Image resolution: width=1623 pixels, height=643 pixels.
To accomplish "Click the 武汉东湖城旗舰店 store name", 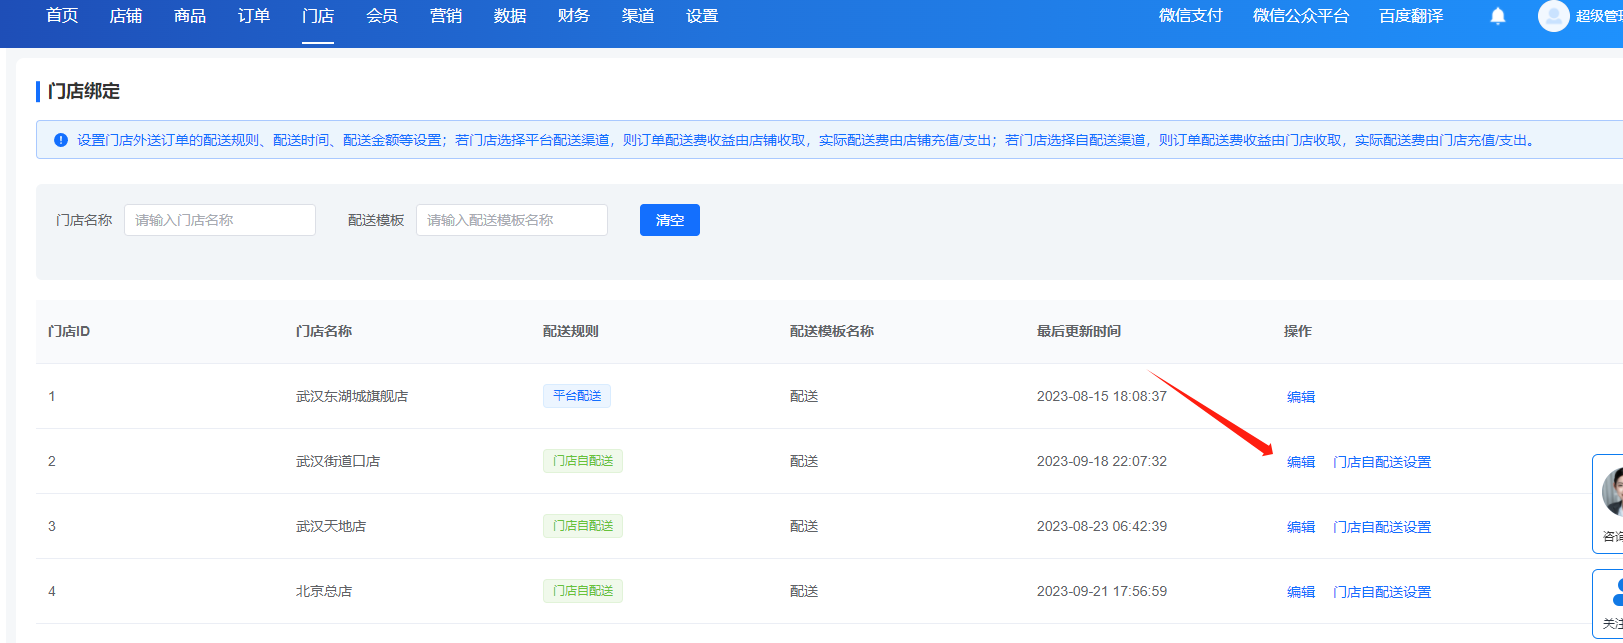I will click(x=352, y=396).
